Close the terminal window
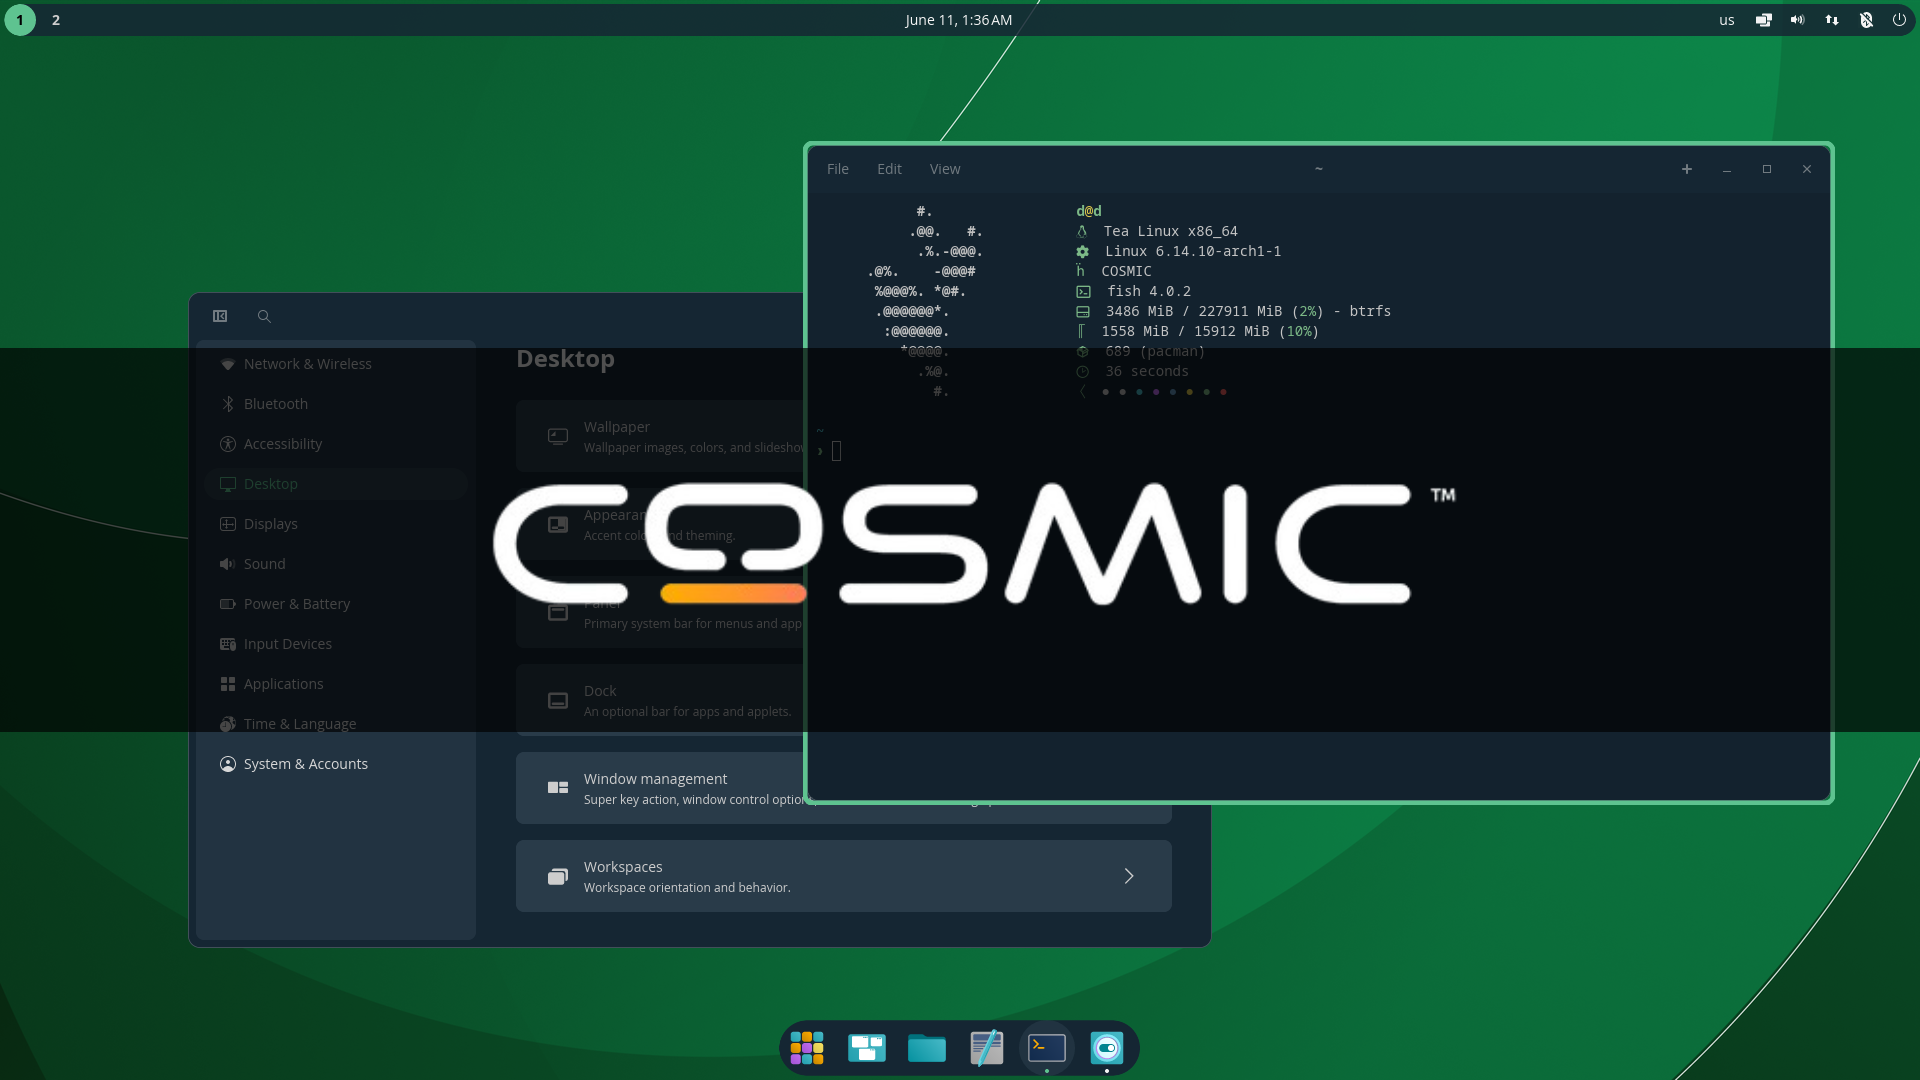Image resolution: width=1920 pixels, height=1080 pixels. point(1807,169)
